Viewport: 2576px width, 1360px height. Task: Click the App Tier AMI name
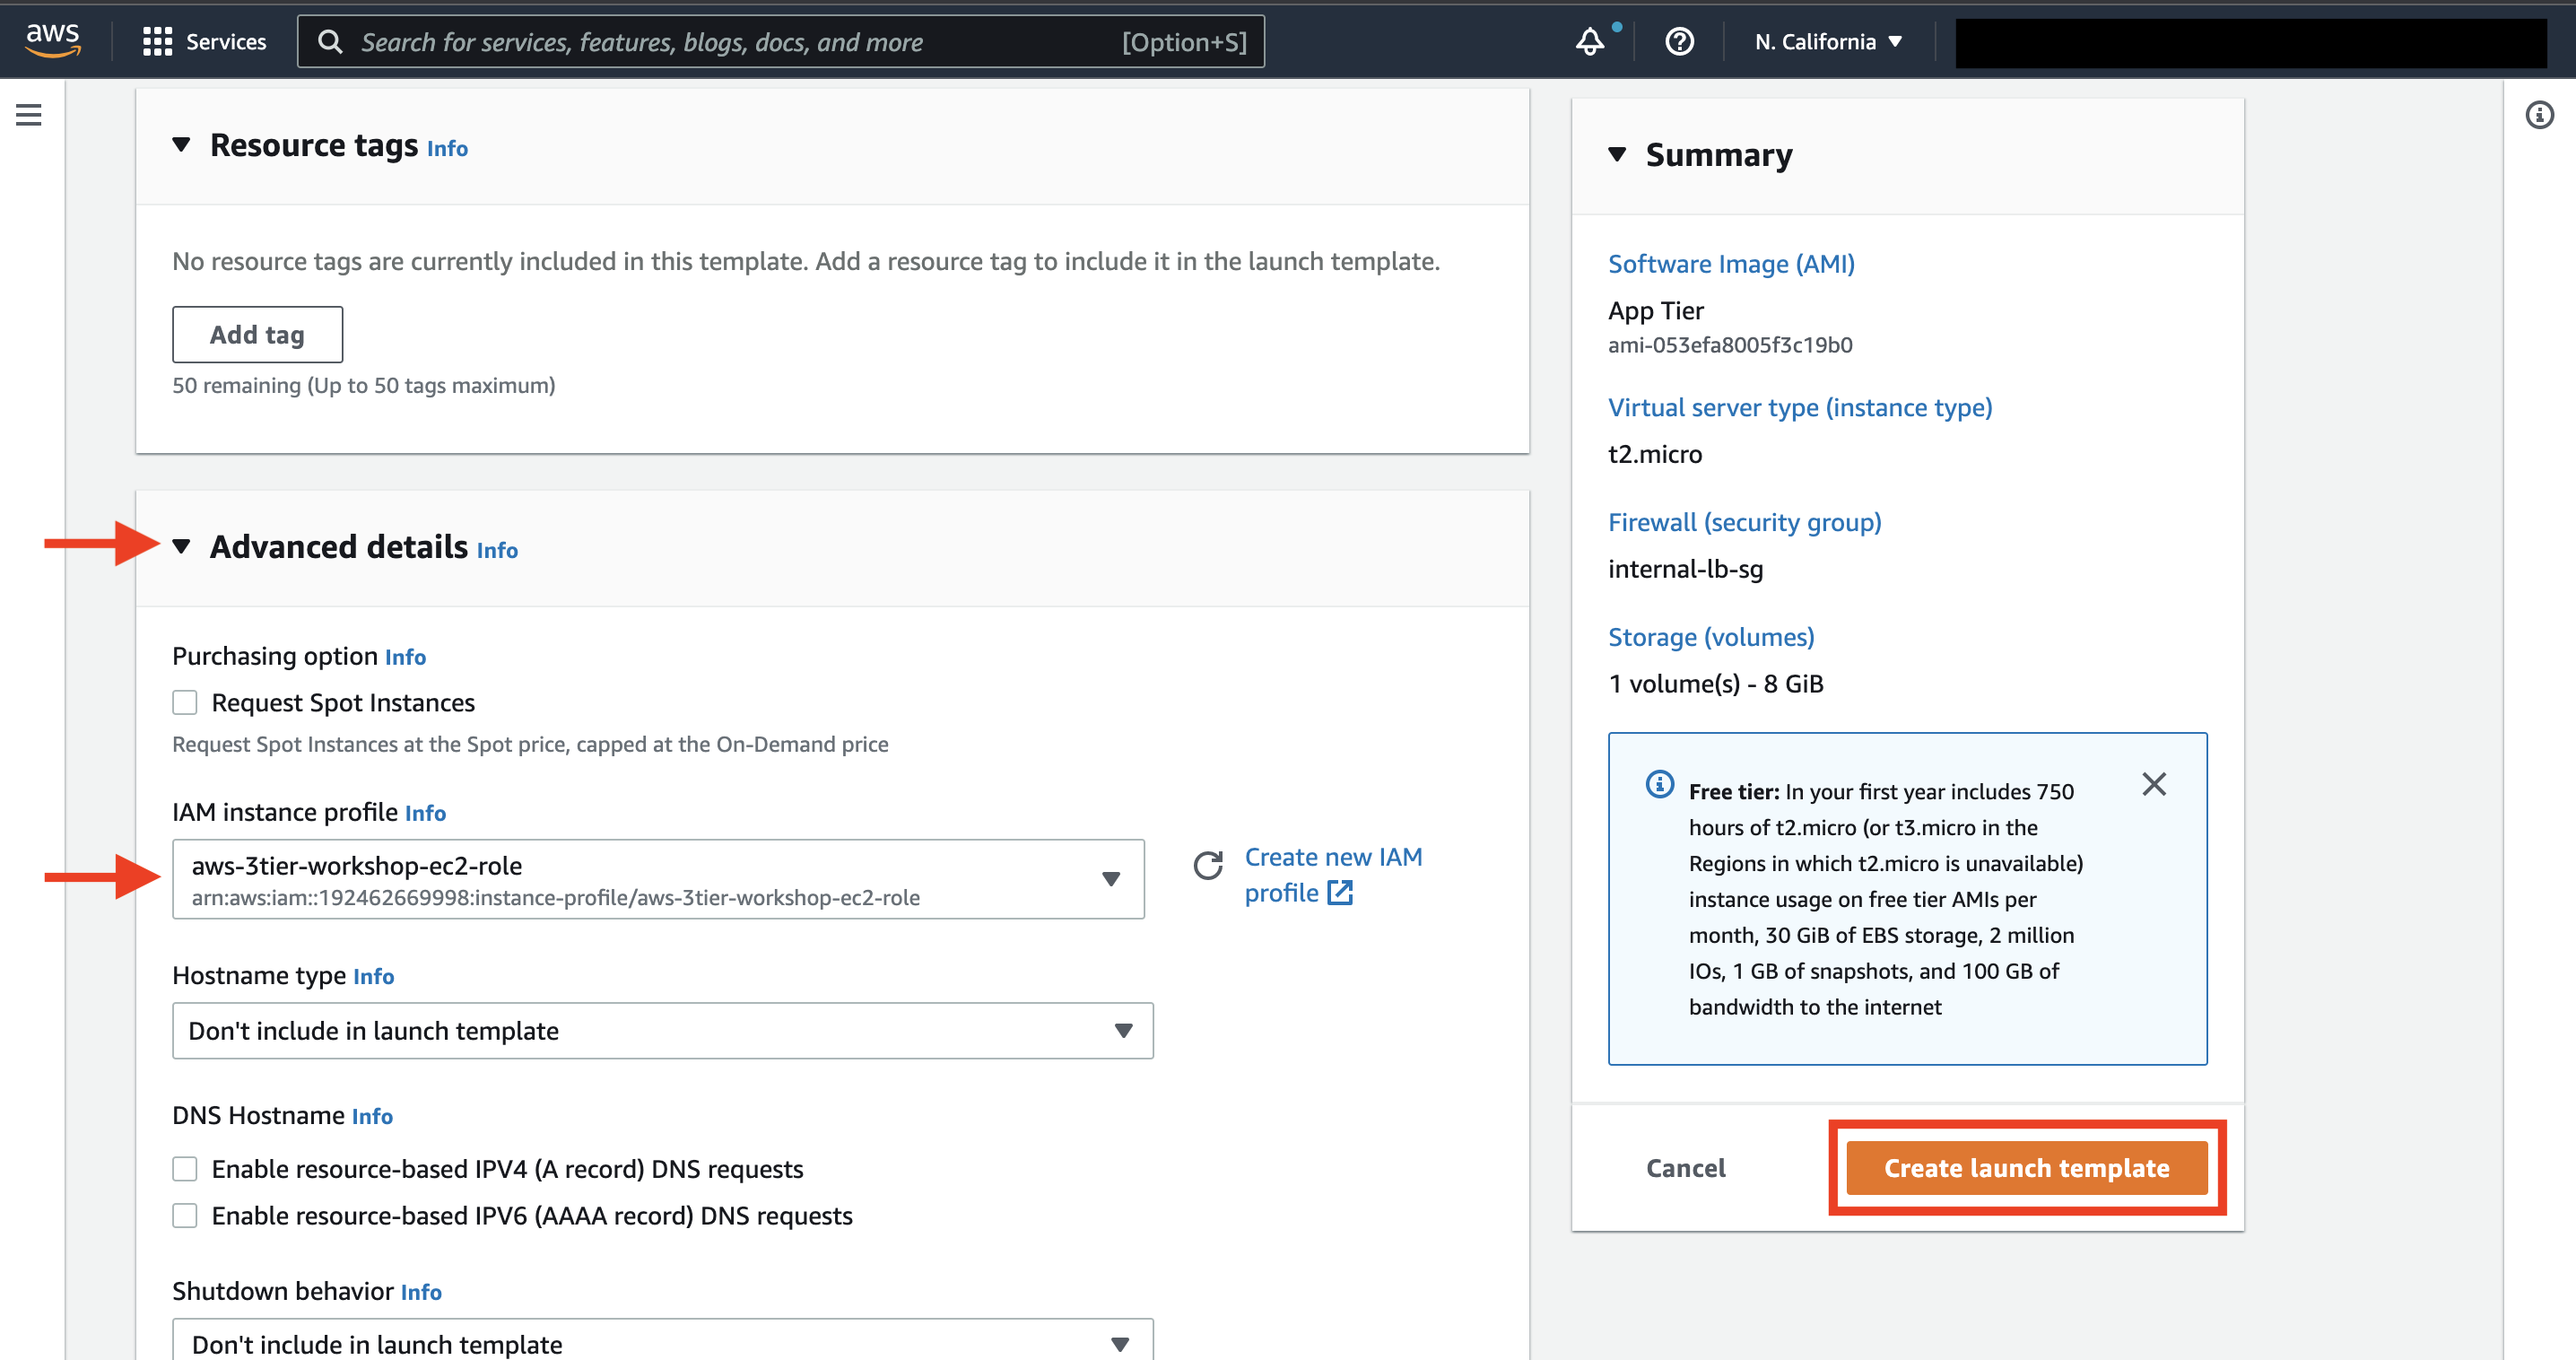tap(1656, 311)
